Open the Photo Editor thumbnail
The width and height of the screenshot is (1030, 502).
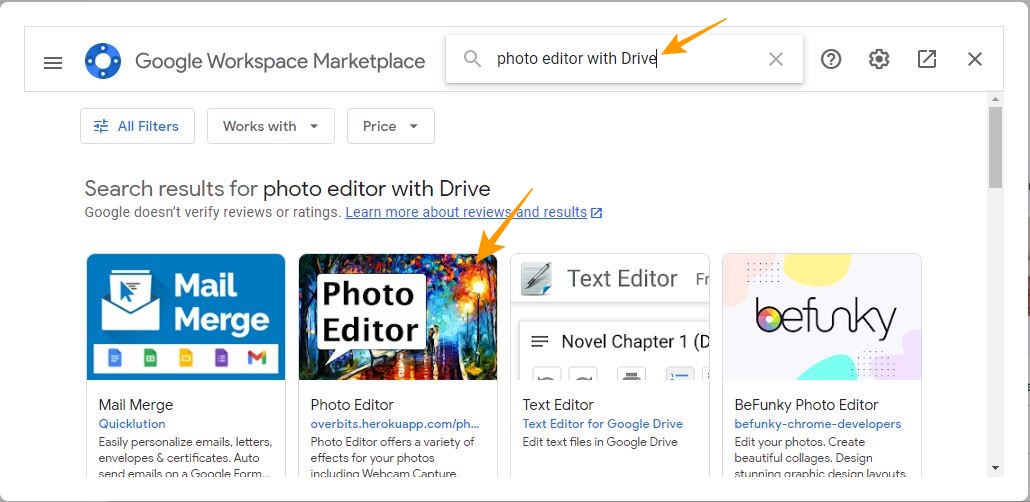pos(398,317)
